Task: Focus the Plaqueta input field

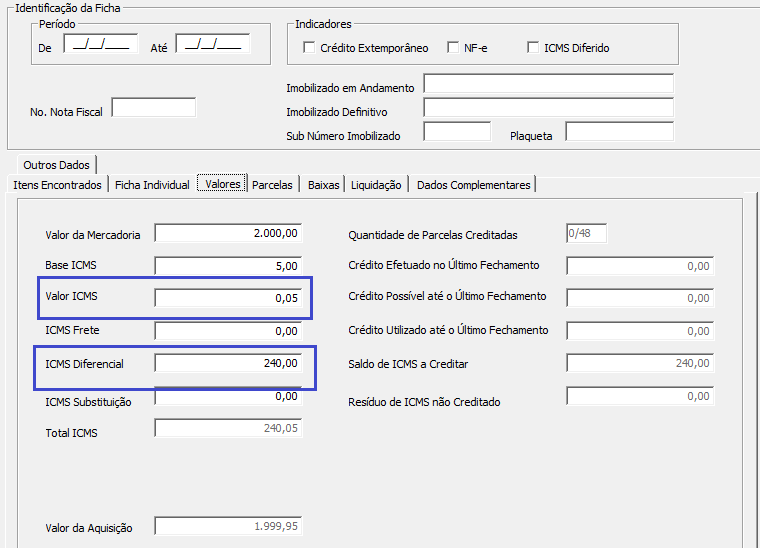Action: coord(619,132)
